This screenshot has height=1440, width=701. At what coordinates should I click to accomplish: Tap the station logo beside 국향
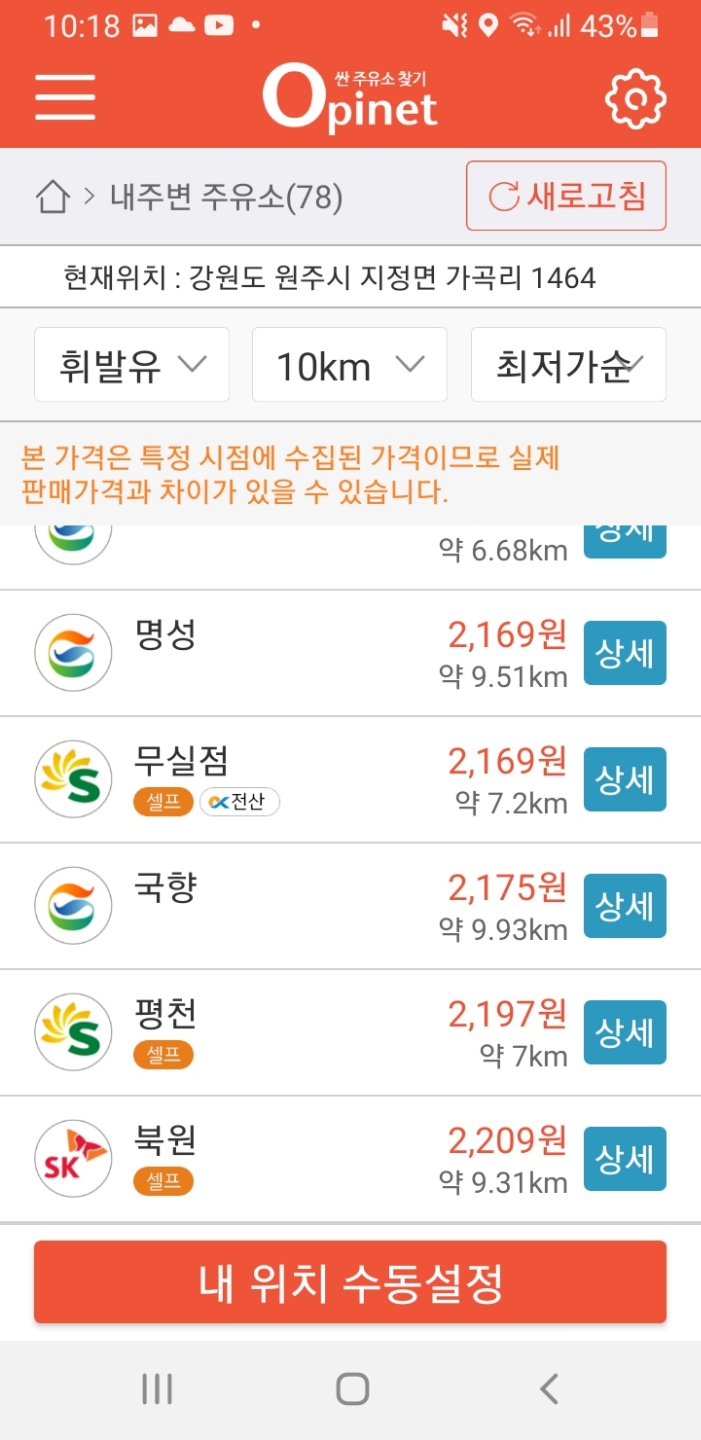72,905
